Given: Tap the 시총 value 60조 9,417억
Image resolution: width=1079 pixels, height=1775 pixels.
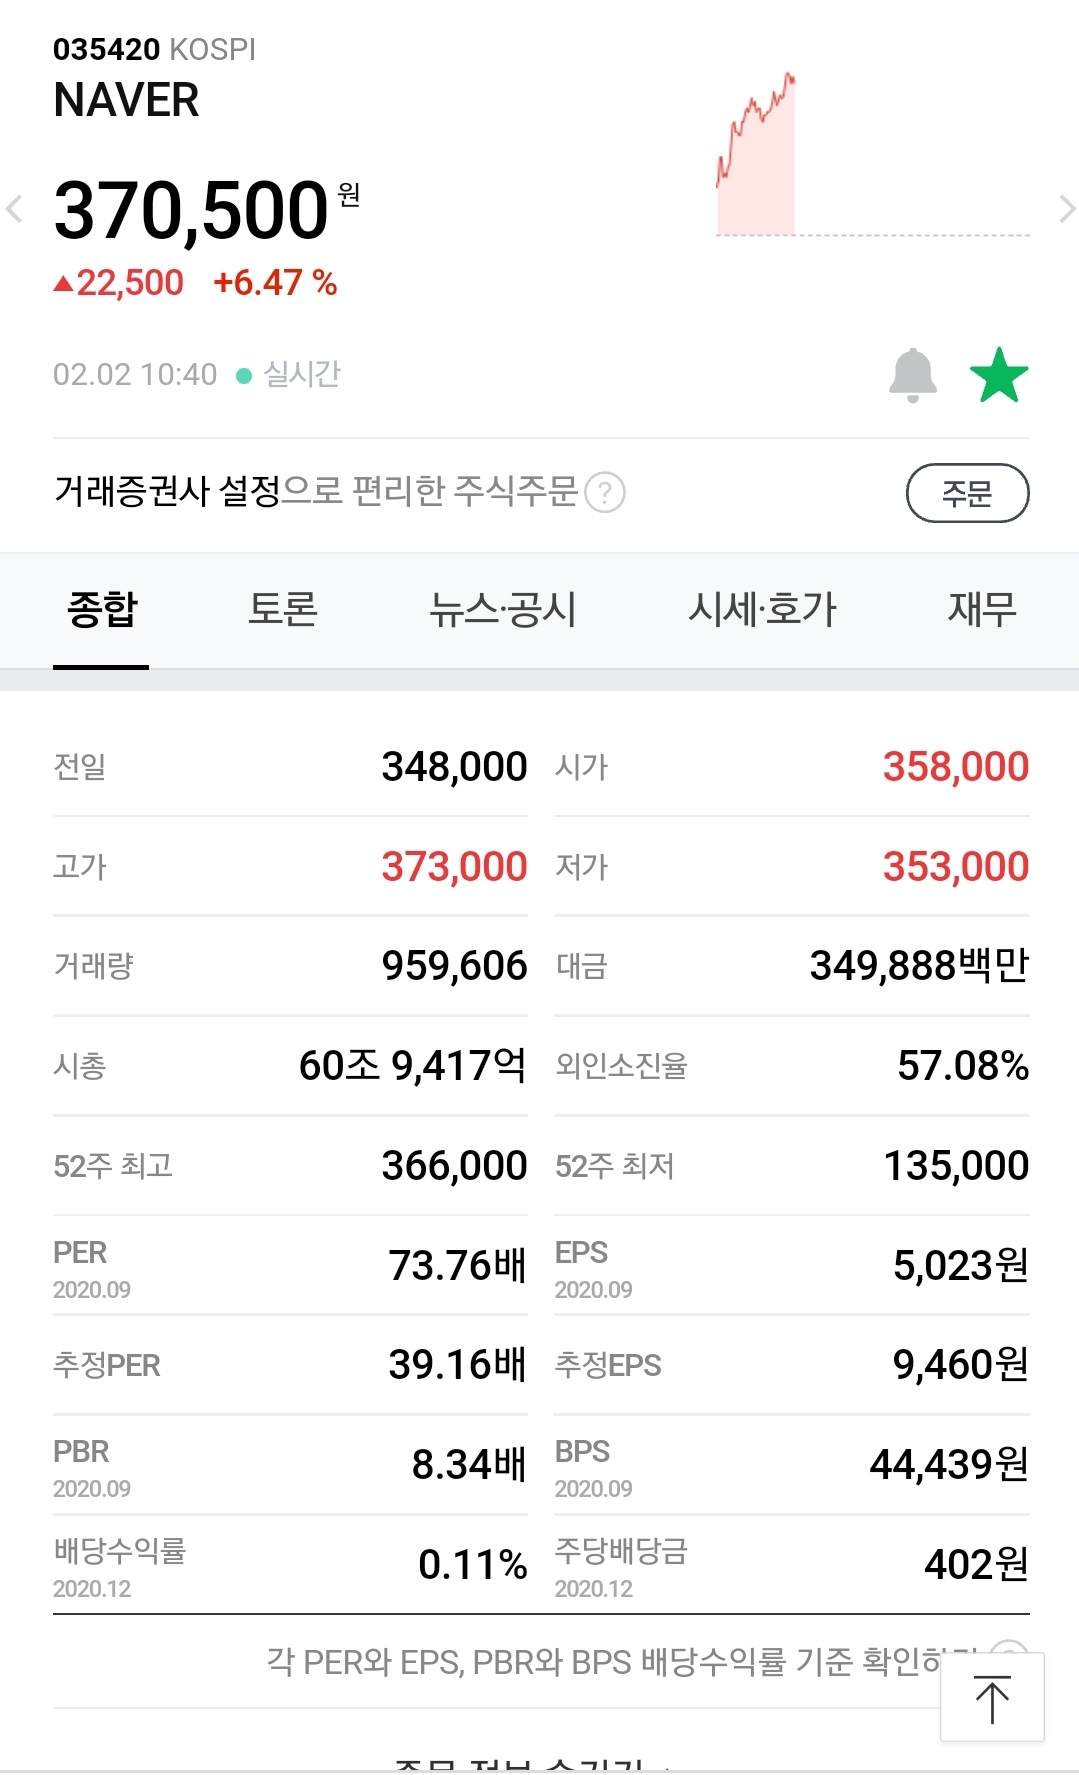Looking at the screenshot, I should point(412,1066).
